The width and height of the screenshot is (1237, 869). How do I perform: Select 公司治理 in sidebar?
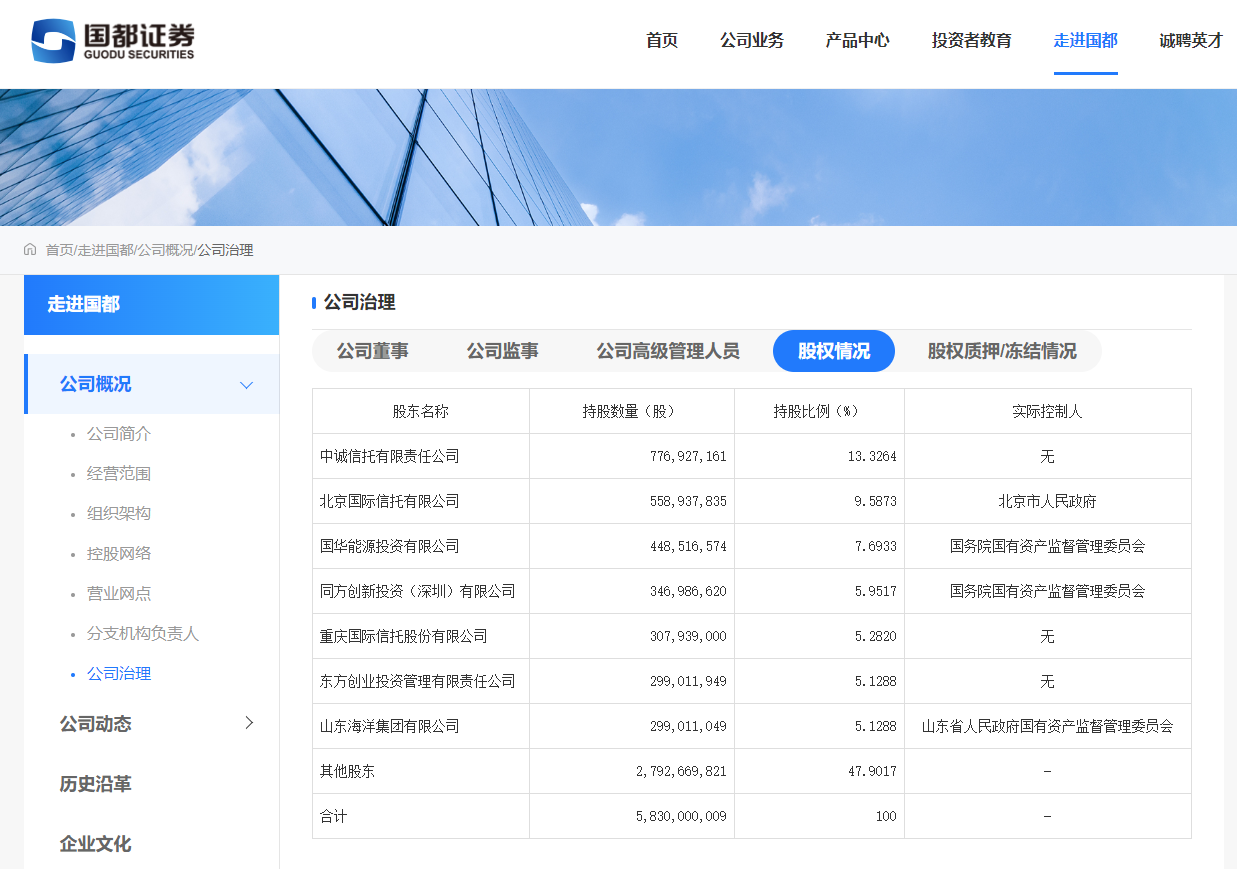point(119,674)
